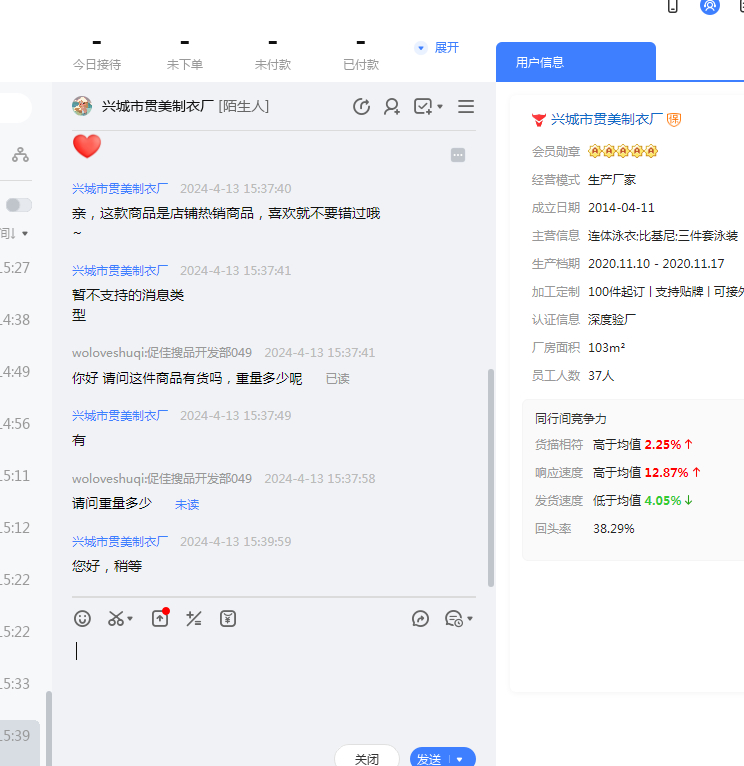The width and height of the screenshot is (744, 766).
Task: Open the hamburger menu in chat header
Action: [466, 107]
